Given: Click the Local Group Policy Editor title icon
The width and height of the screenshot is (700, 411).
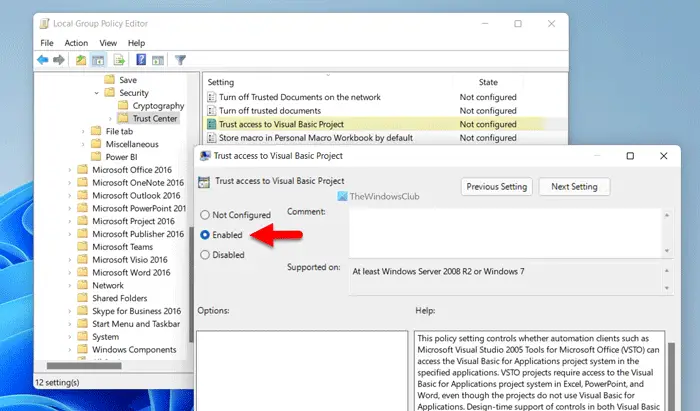Looking at the screenshot, I should (x=44, y=24).
